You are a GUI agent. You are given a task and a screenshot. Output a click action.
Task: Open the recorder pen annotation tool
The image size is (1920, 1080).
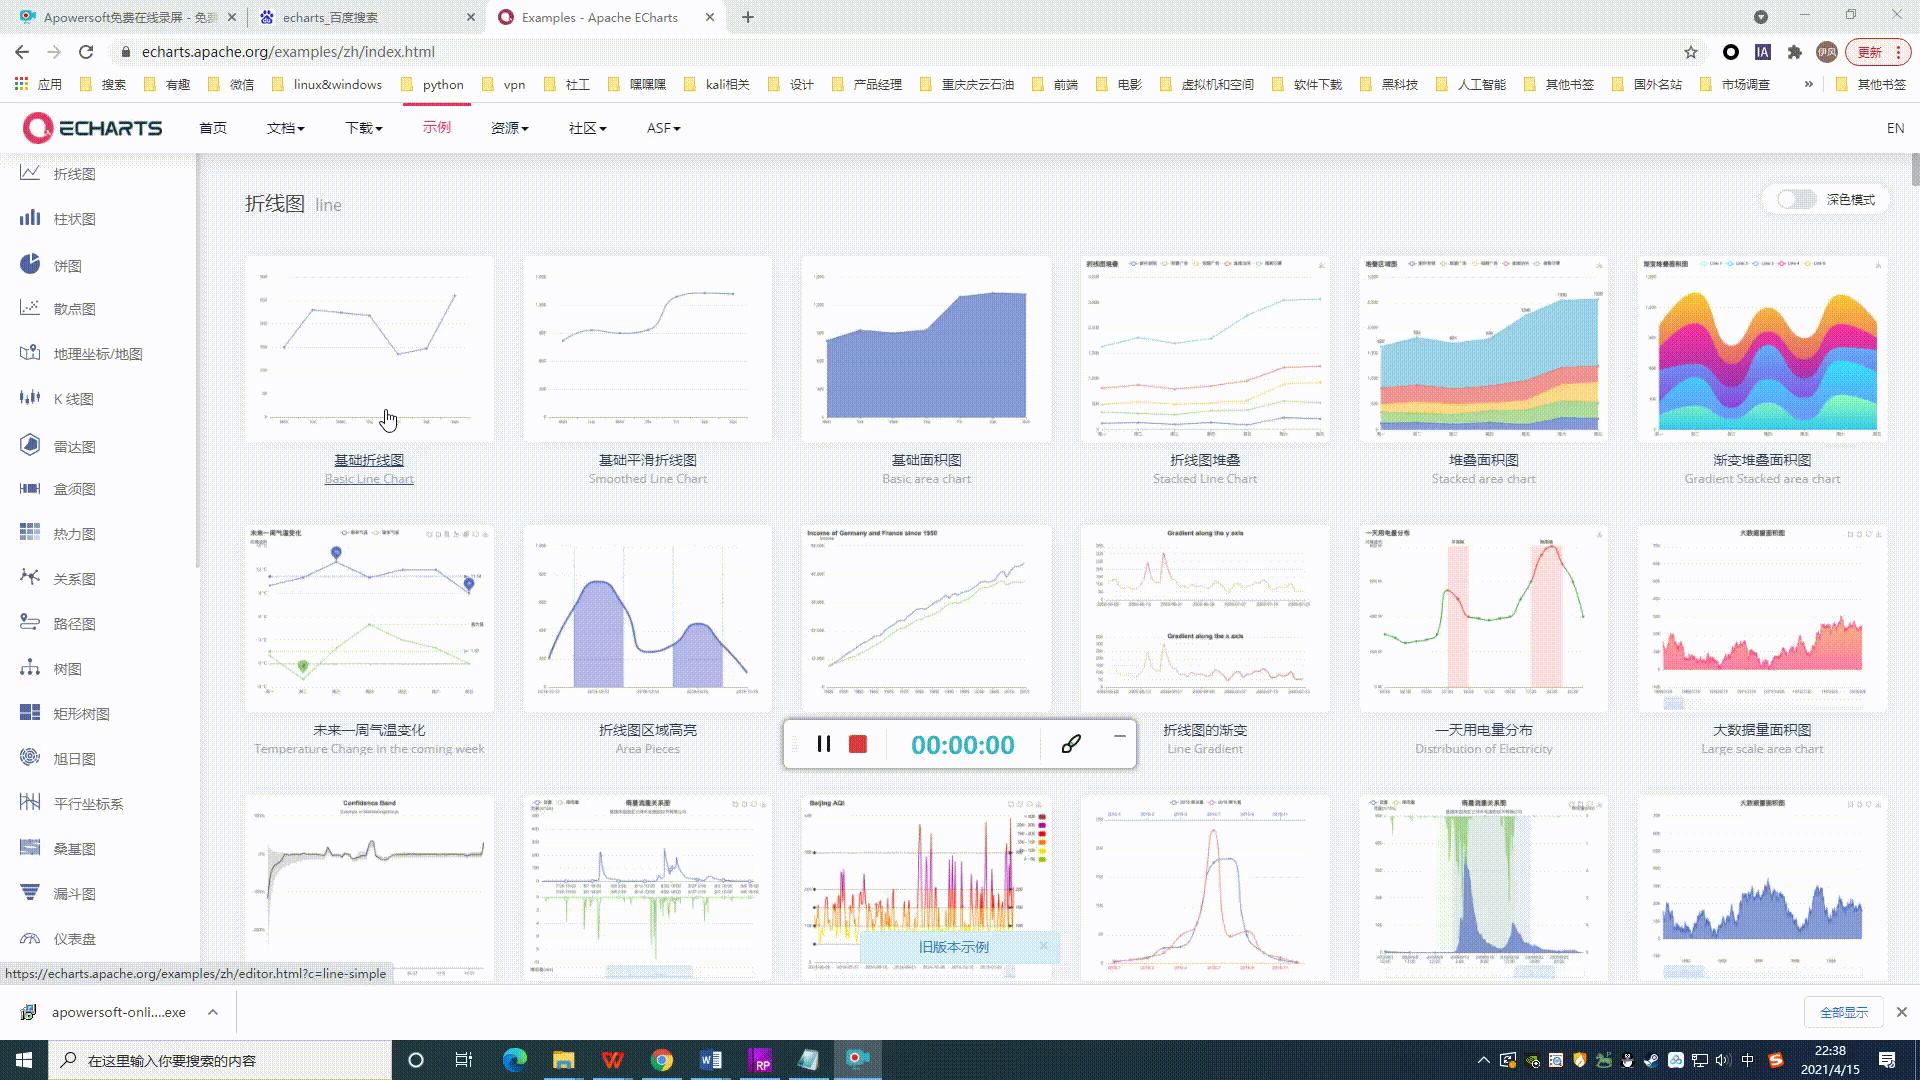[1071, 744]
